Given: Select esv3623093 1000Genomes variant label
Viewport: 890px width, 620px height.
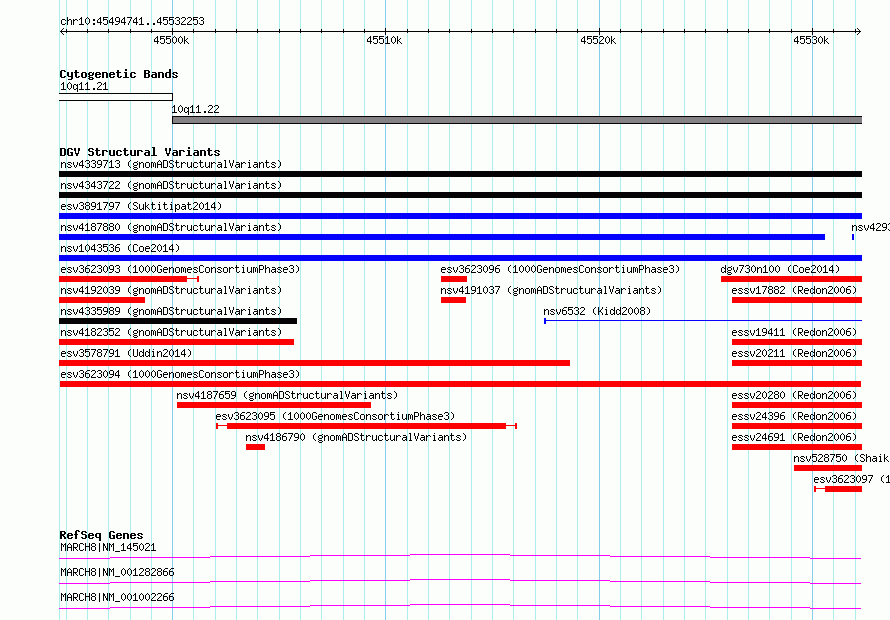Looking at the screenshot, I should 180,269.
